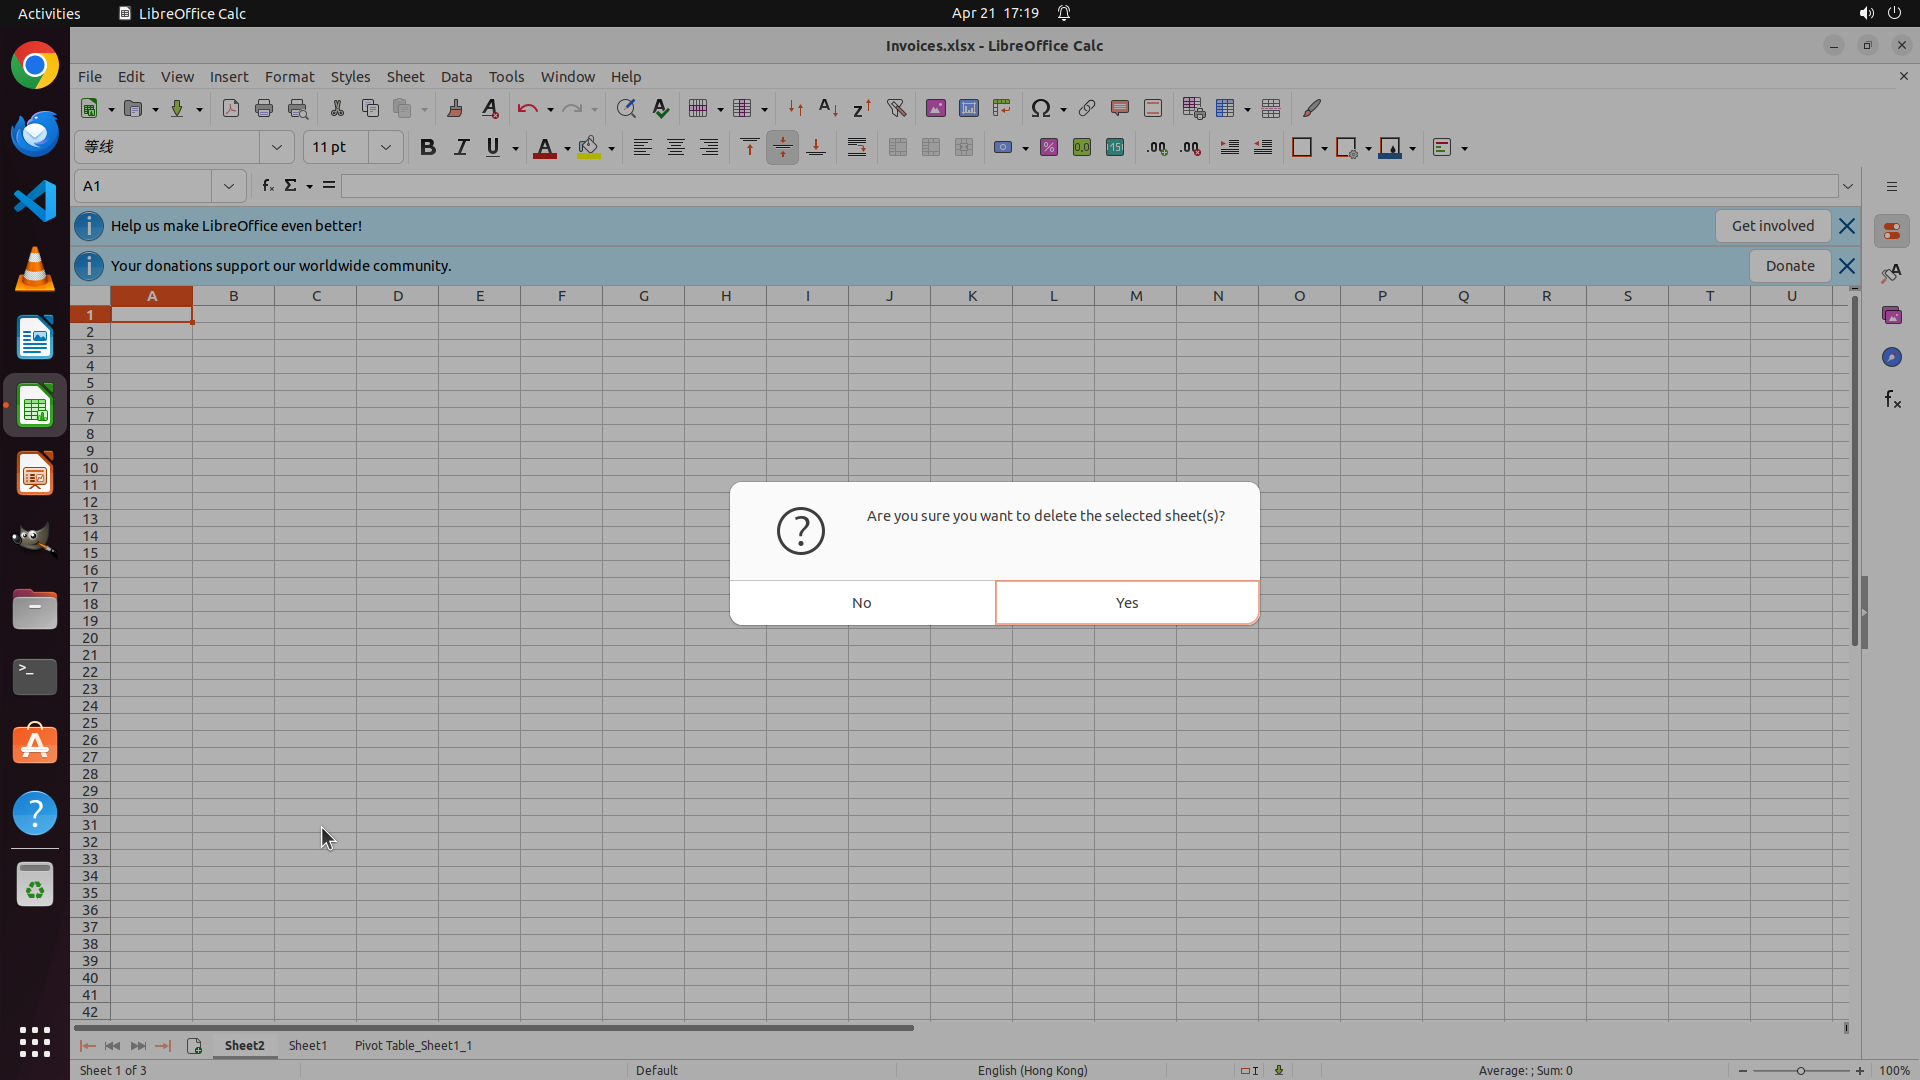Toggle Bold formatting
This screenshot has height=1080, width=1920.
428,147
